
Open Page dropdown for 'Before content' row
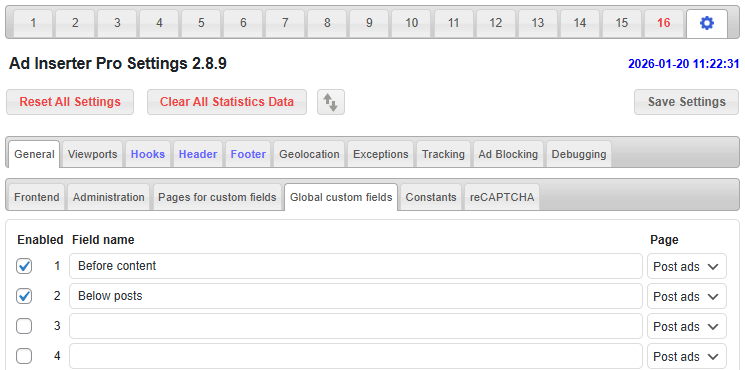[687, 266]
